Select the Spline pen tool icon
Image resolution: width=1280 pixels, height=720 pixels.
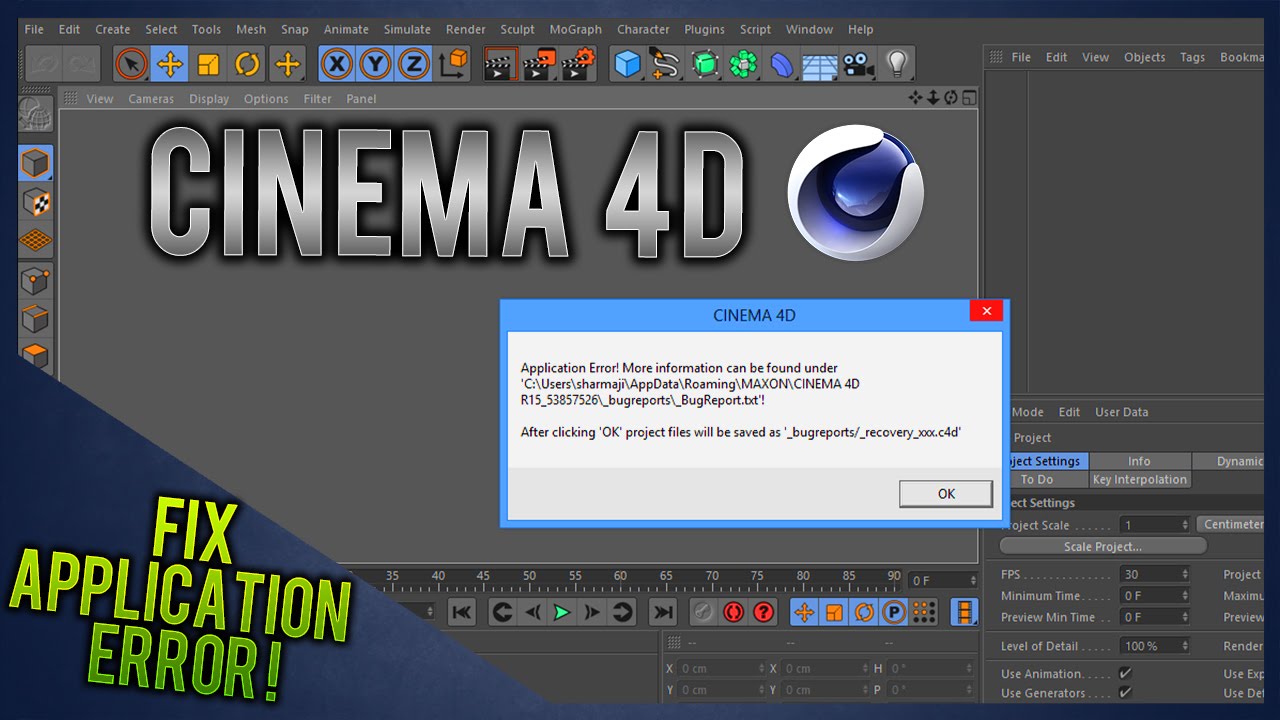(666, 65)
